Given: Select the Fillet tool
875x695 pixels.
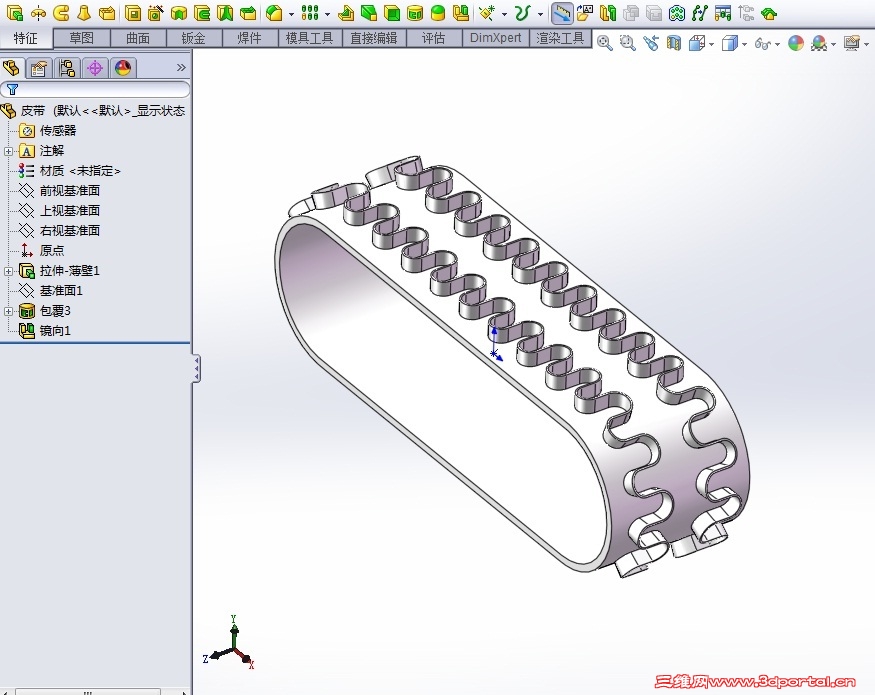Looking at the screenshot, I should (x=274, y=13).
